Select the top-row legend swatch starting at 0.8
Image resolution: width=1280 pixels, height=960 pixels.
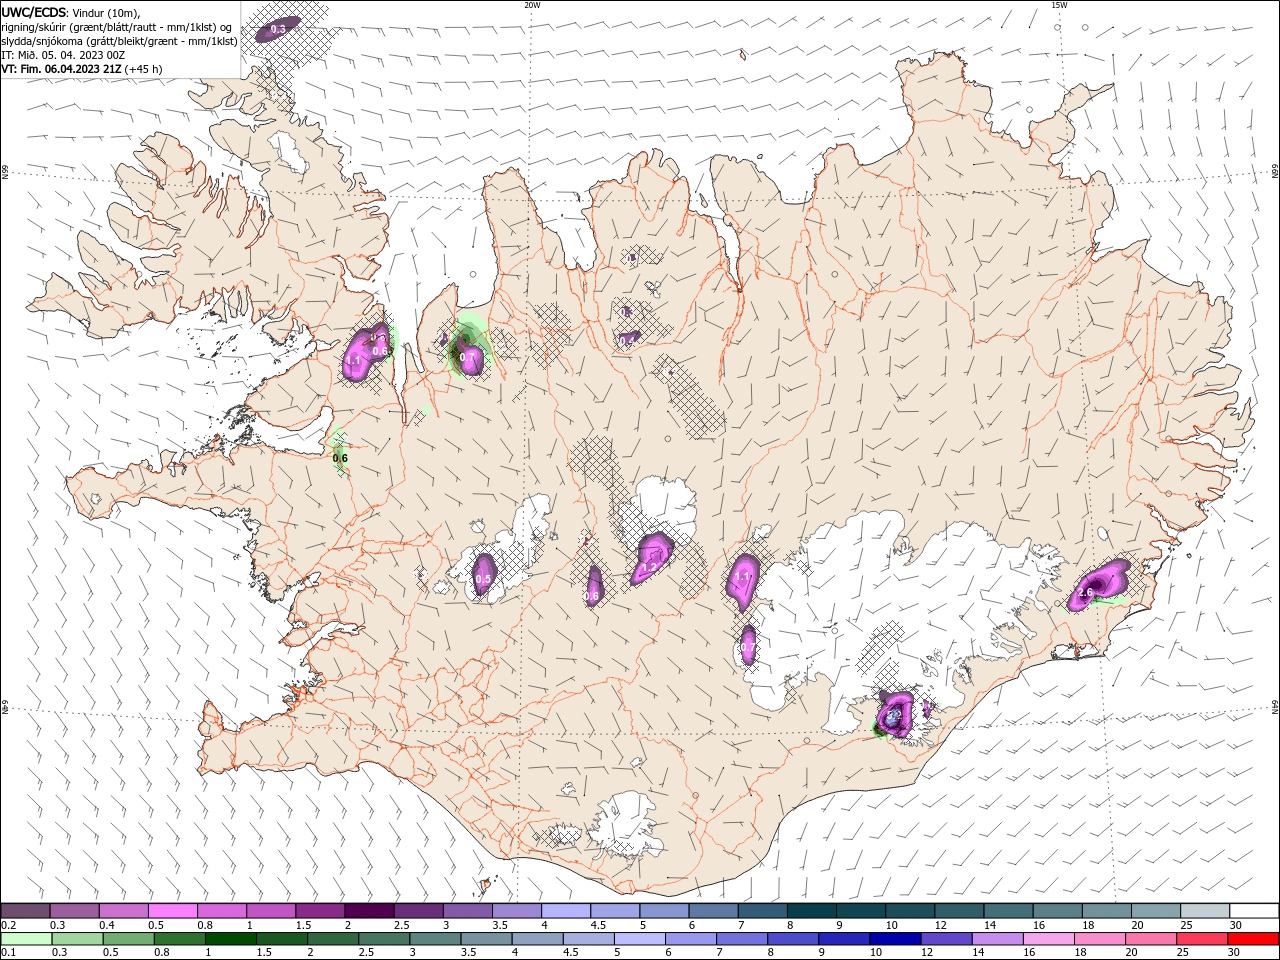222,911
